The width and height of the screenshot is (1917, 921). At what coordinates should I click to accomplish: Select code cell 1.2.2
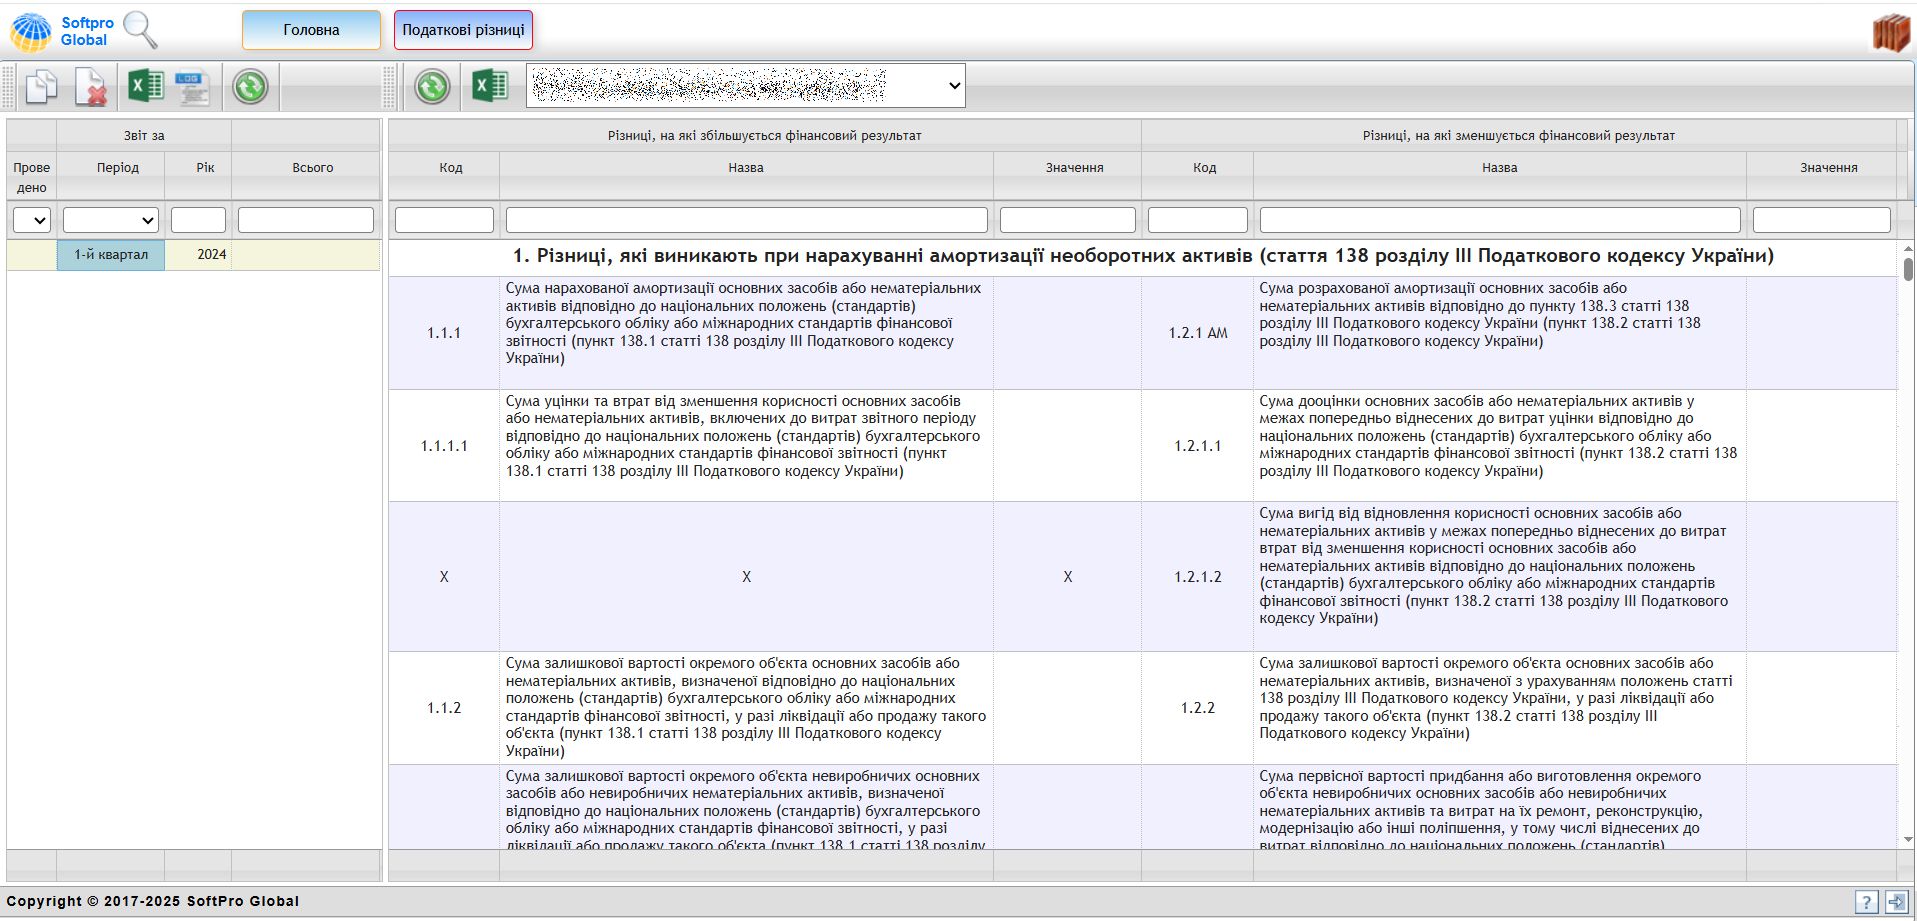[1198, 708]
